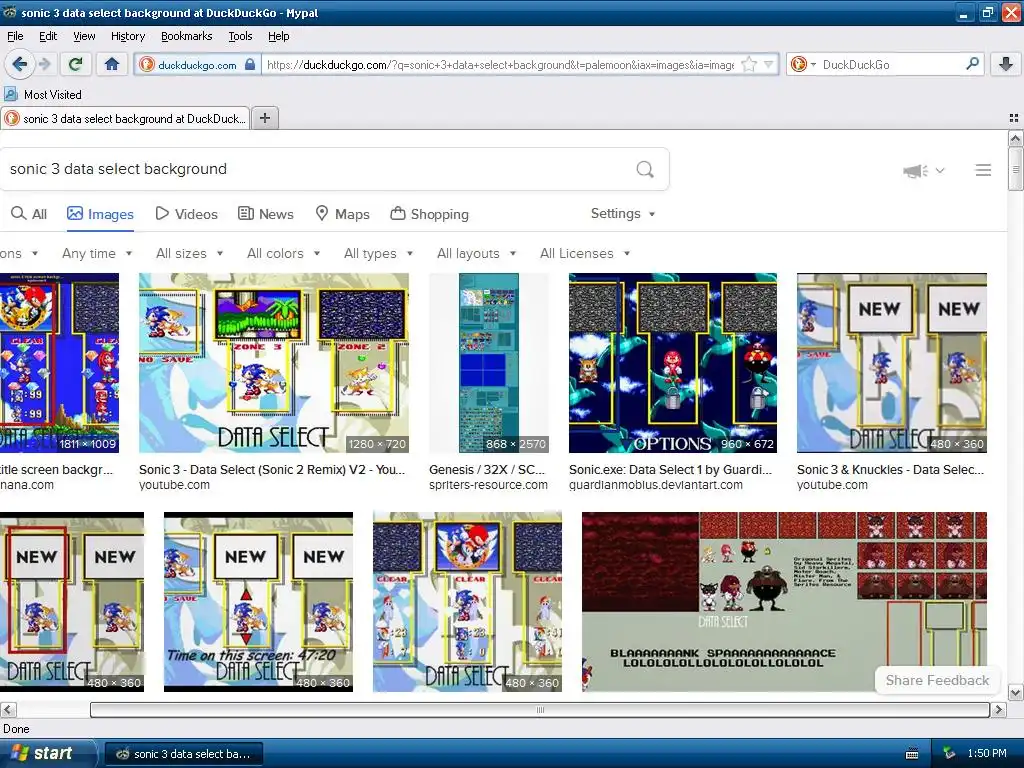
Task: Click the Mypal taskbar button 'sonic 3 data select ba...'
Action: pos(185,754)
